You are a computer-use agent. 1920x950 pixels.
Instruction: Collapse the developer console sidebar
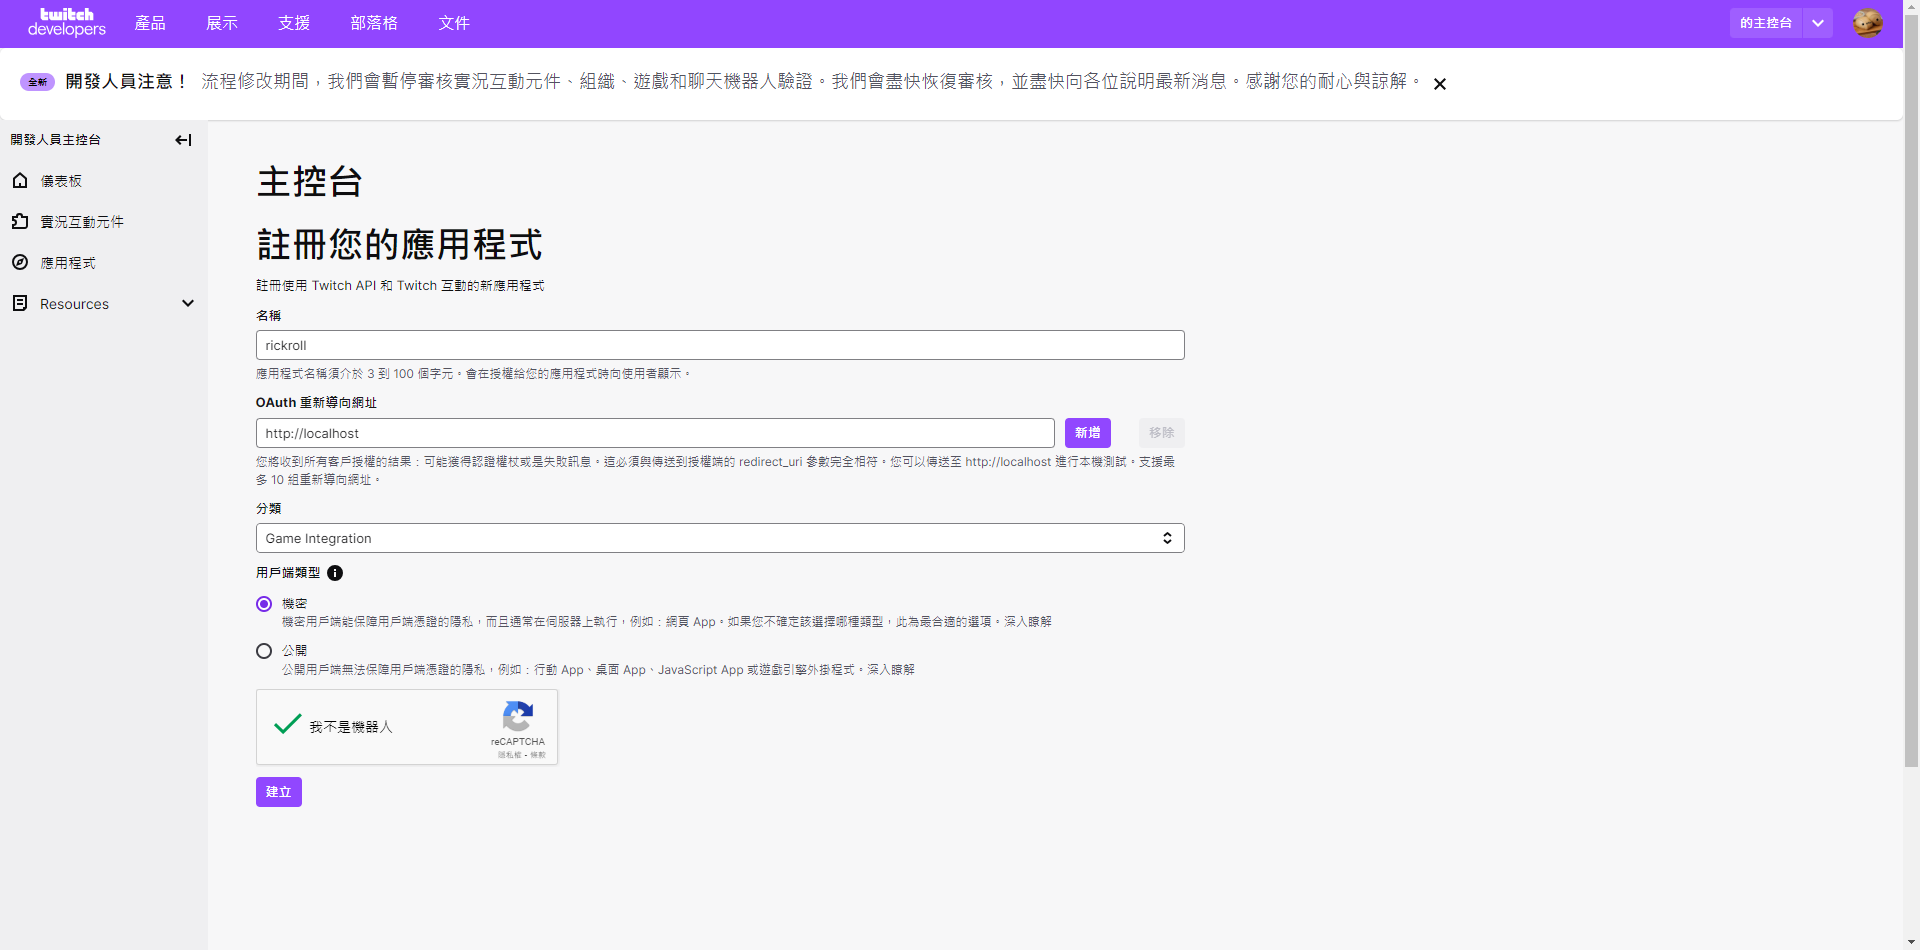[183, 140]
